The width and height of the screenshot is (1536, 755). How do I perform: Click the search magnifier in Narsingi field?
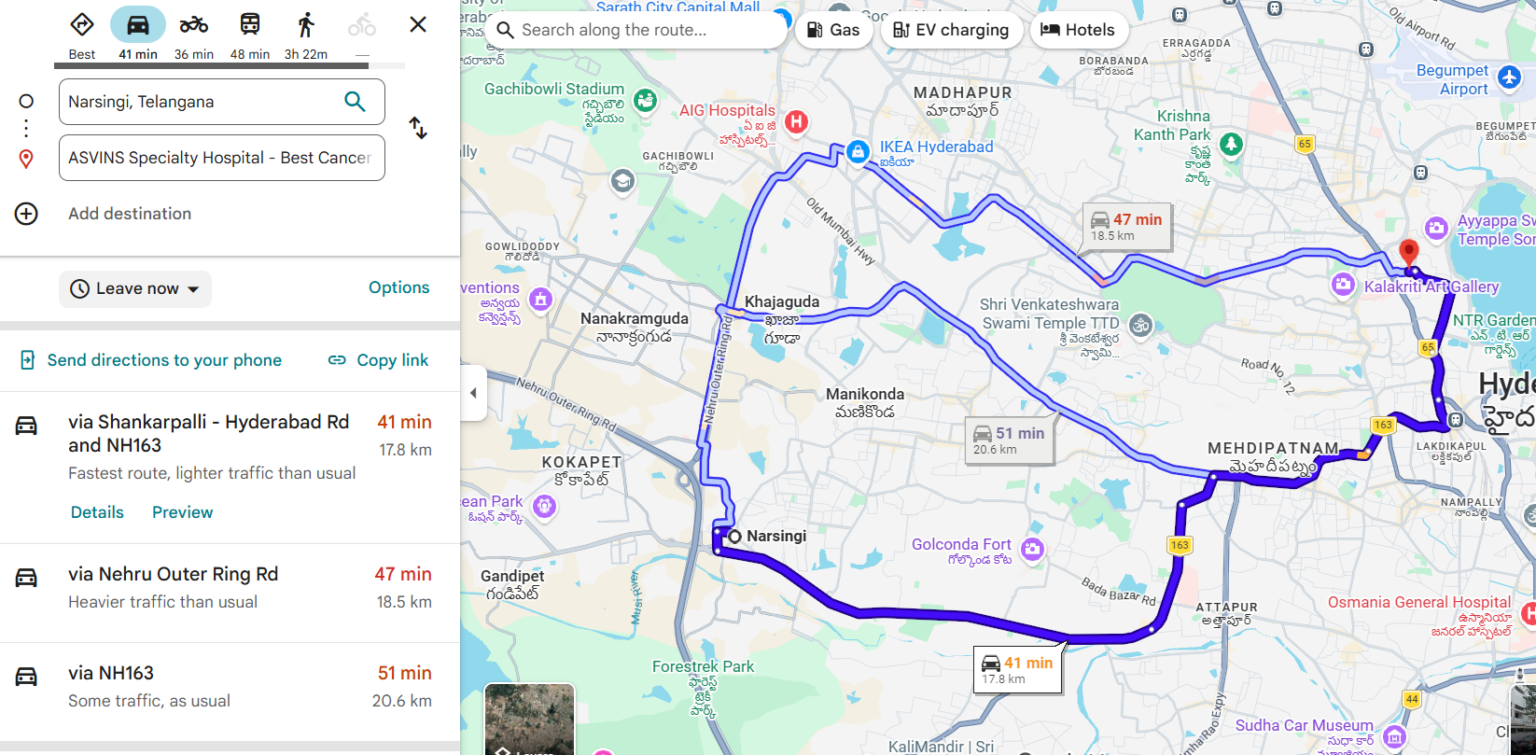point(355,101)
